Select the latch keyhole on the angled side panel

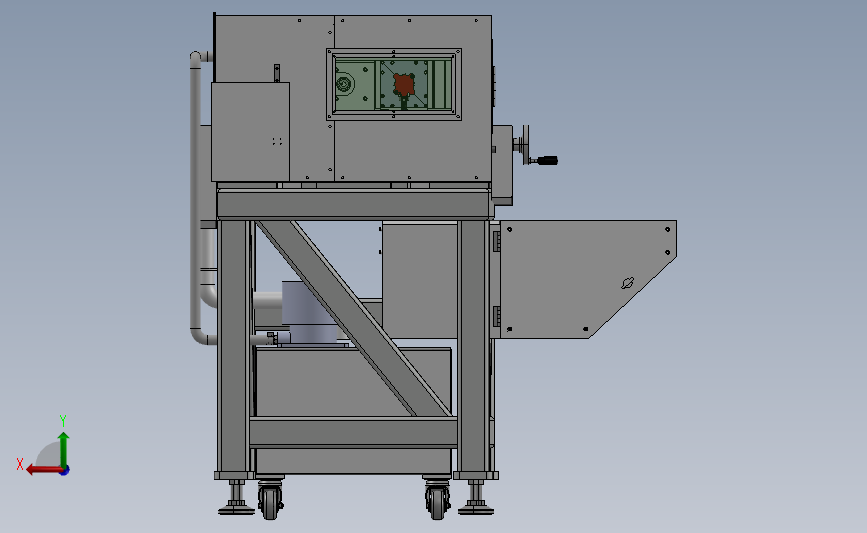[627, 283]
